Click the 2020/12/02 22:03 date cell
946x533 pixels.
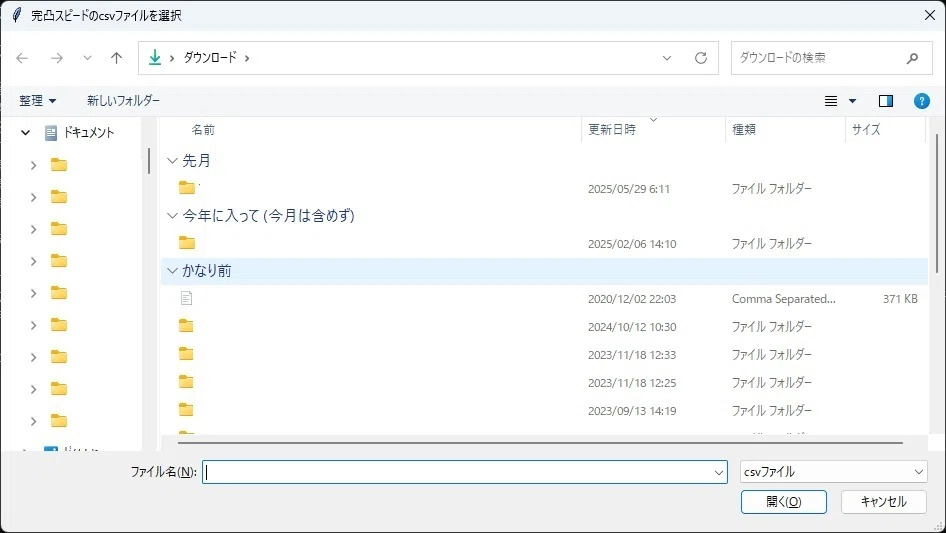pos(632,299)
